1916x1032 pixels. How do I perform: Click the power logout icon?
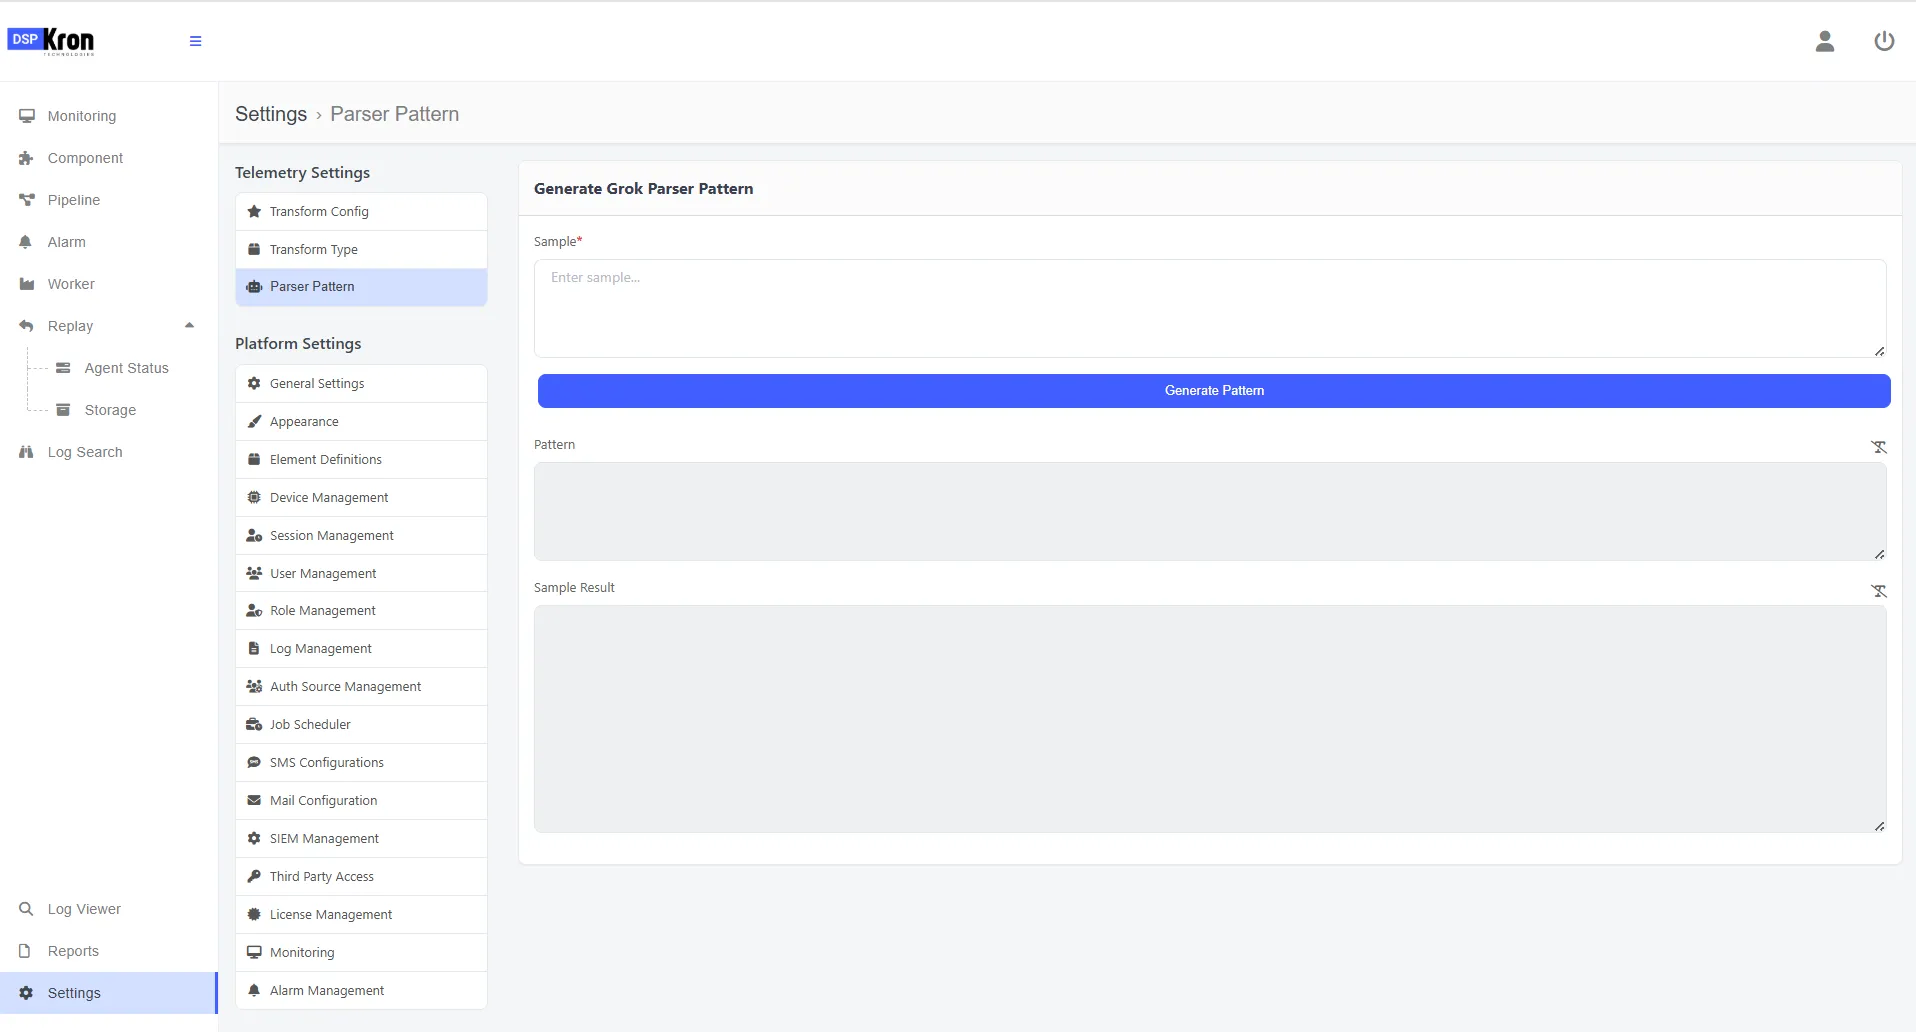1883,41
